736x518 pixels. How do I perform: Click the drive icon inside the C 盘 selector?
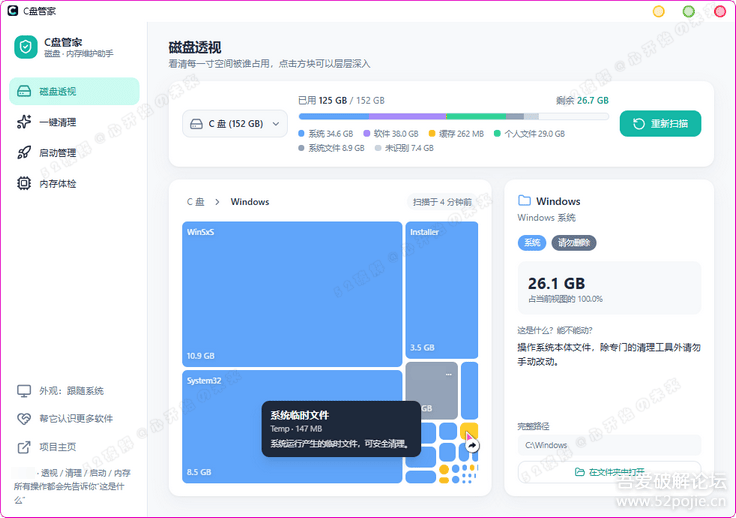click(196, 124)
